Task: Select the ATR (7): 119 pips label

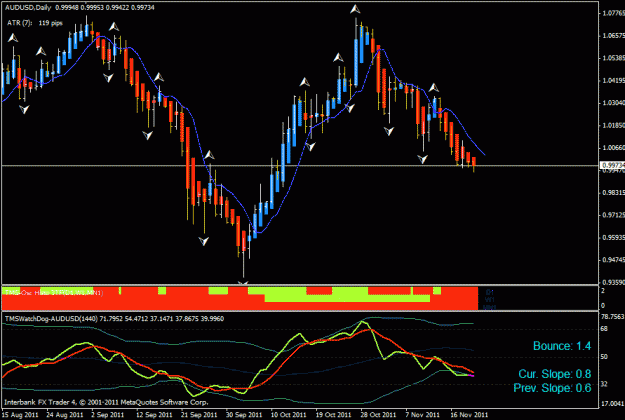Action: [35, 23]
